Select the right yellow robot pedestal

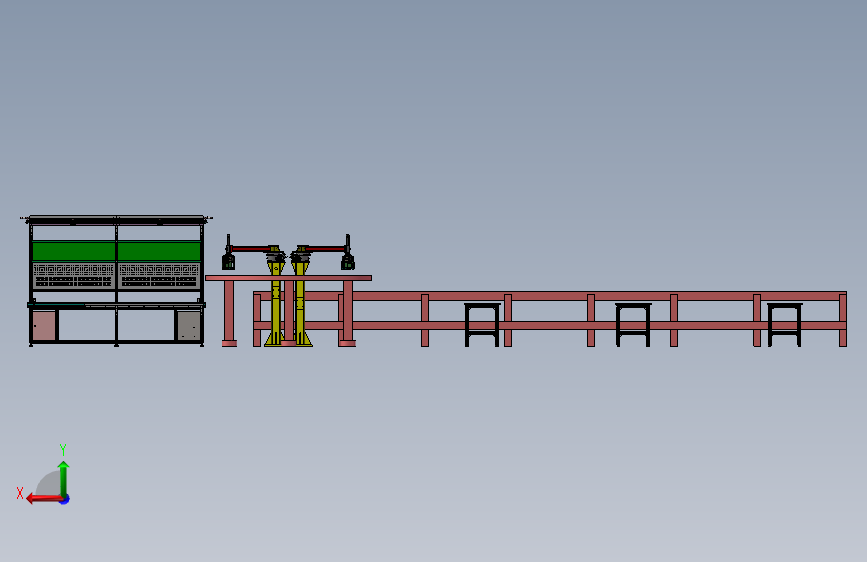pyautogui.click(x=300, y=304)
